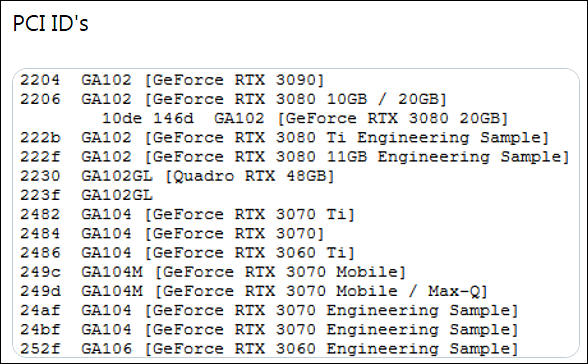Click the Max-Q] text

pyautogui.click(x=458, y=291)
